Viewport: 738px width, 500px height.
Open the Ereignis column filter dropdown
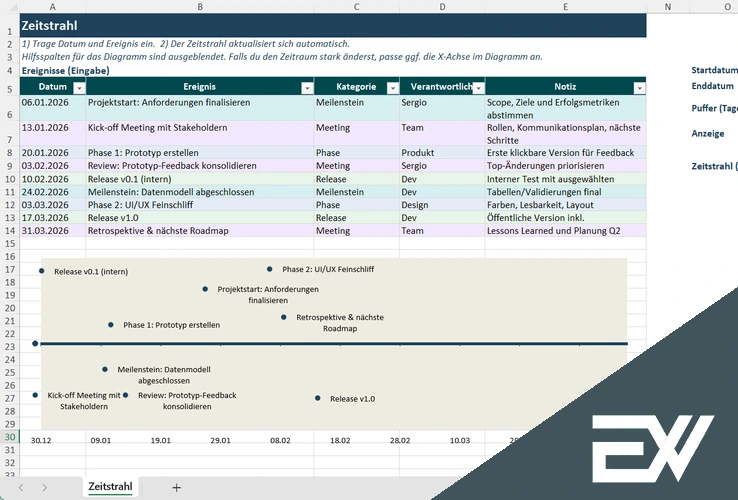(306, 88)
